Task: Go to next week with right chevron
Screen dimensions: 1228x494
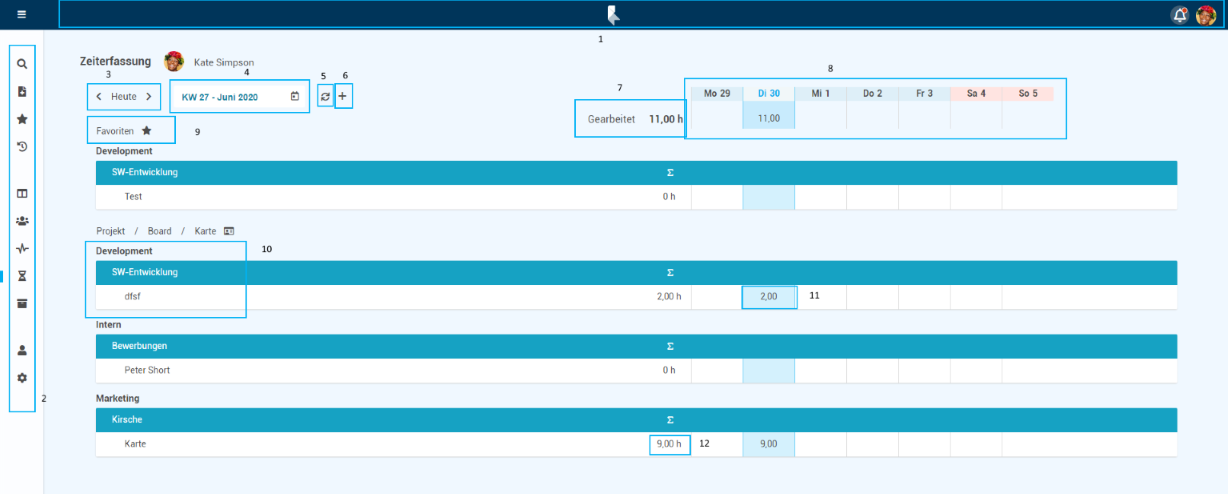Action: (149, 97)
